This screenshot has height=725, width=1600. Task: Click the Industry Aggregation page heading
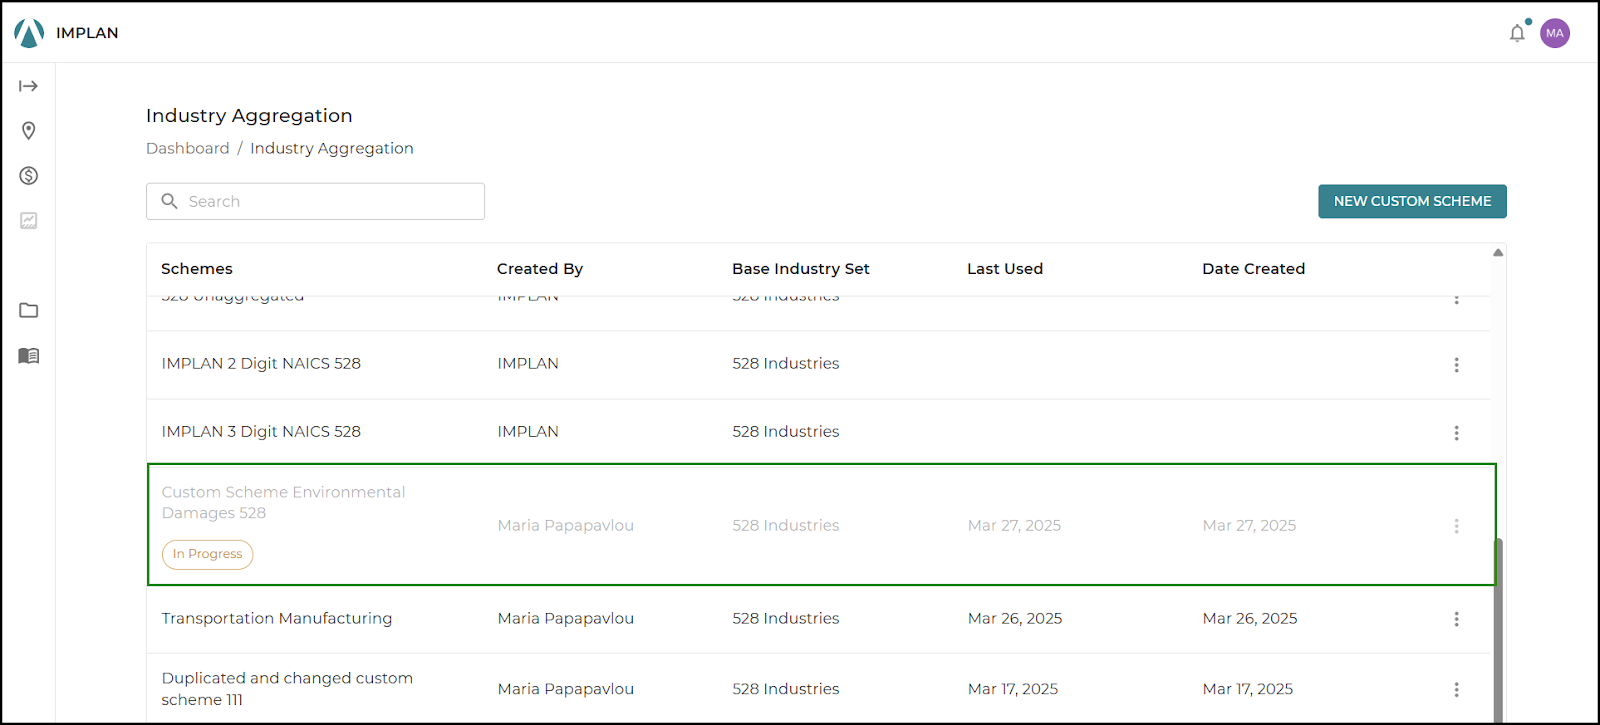point(249,116)
